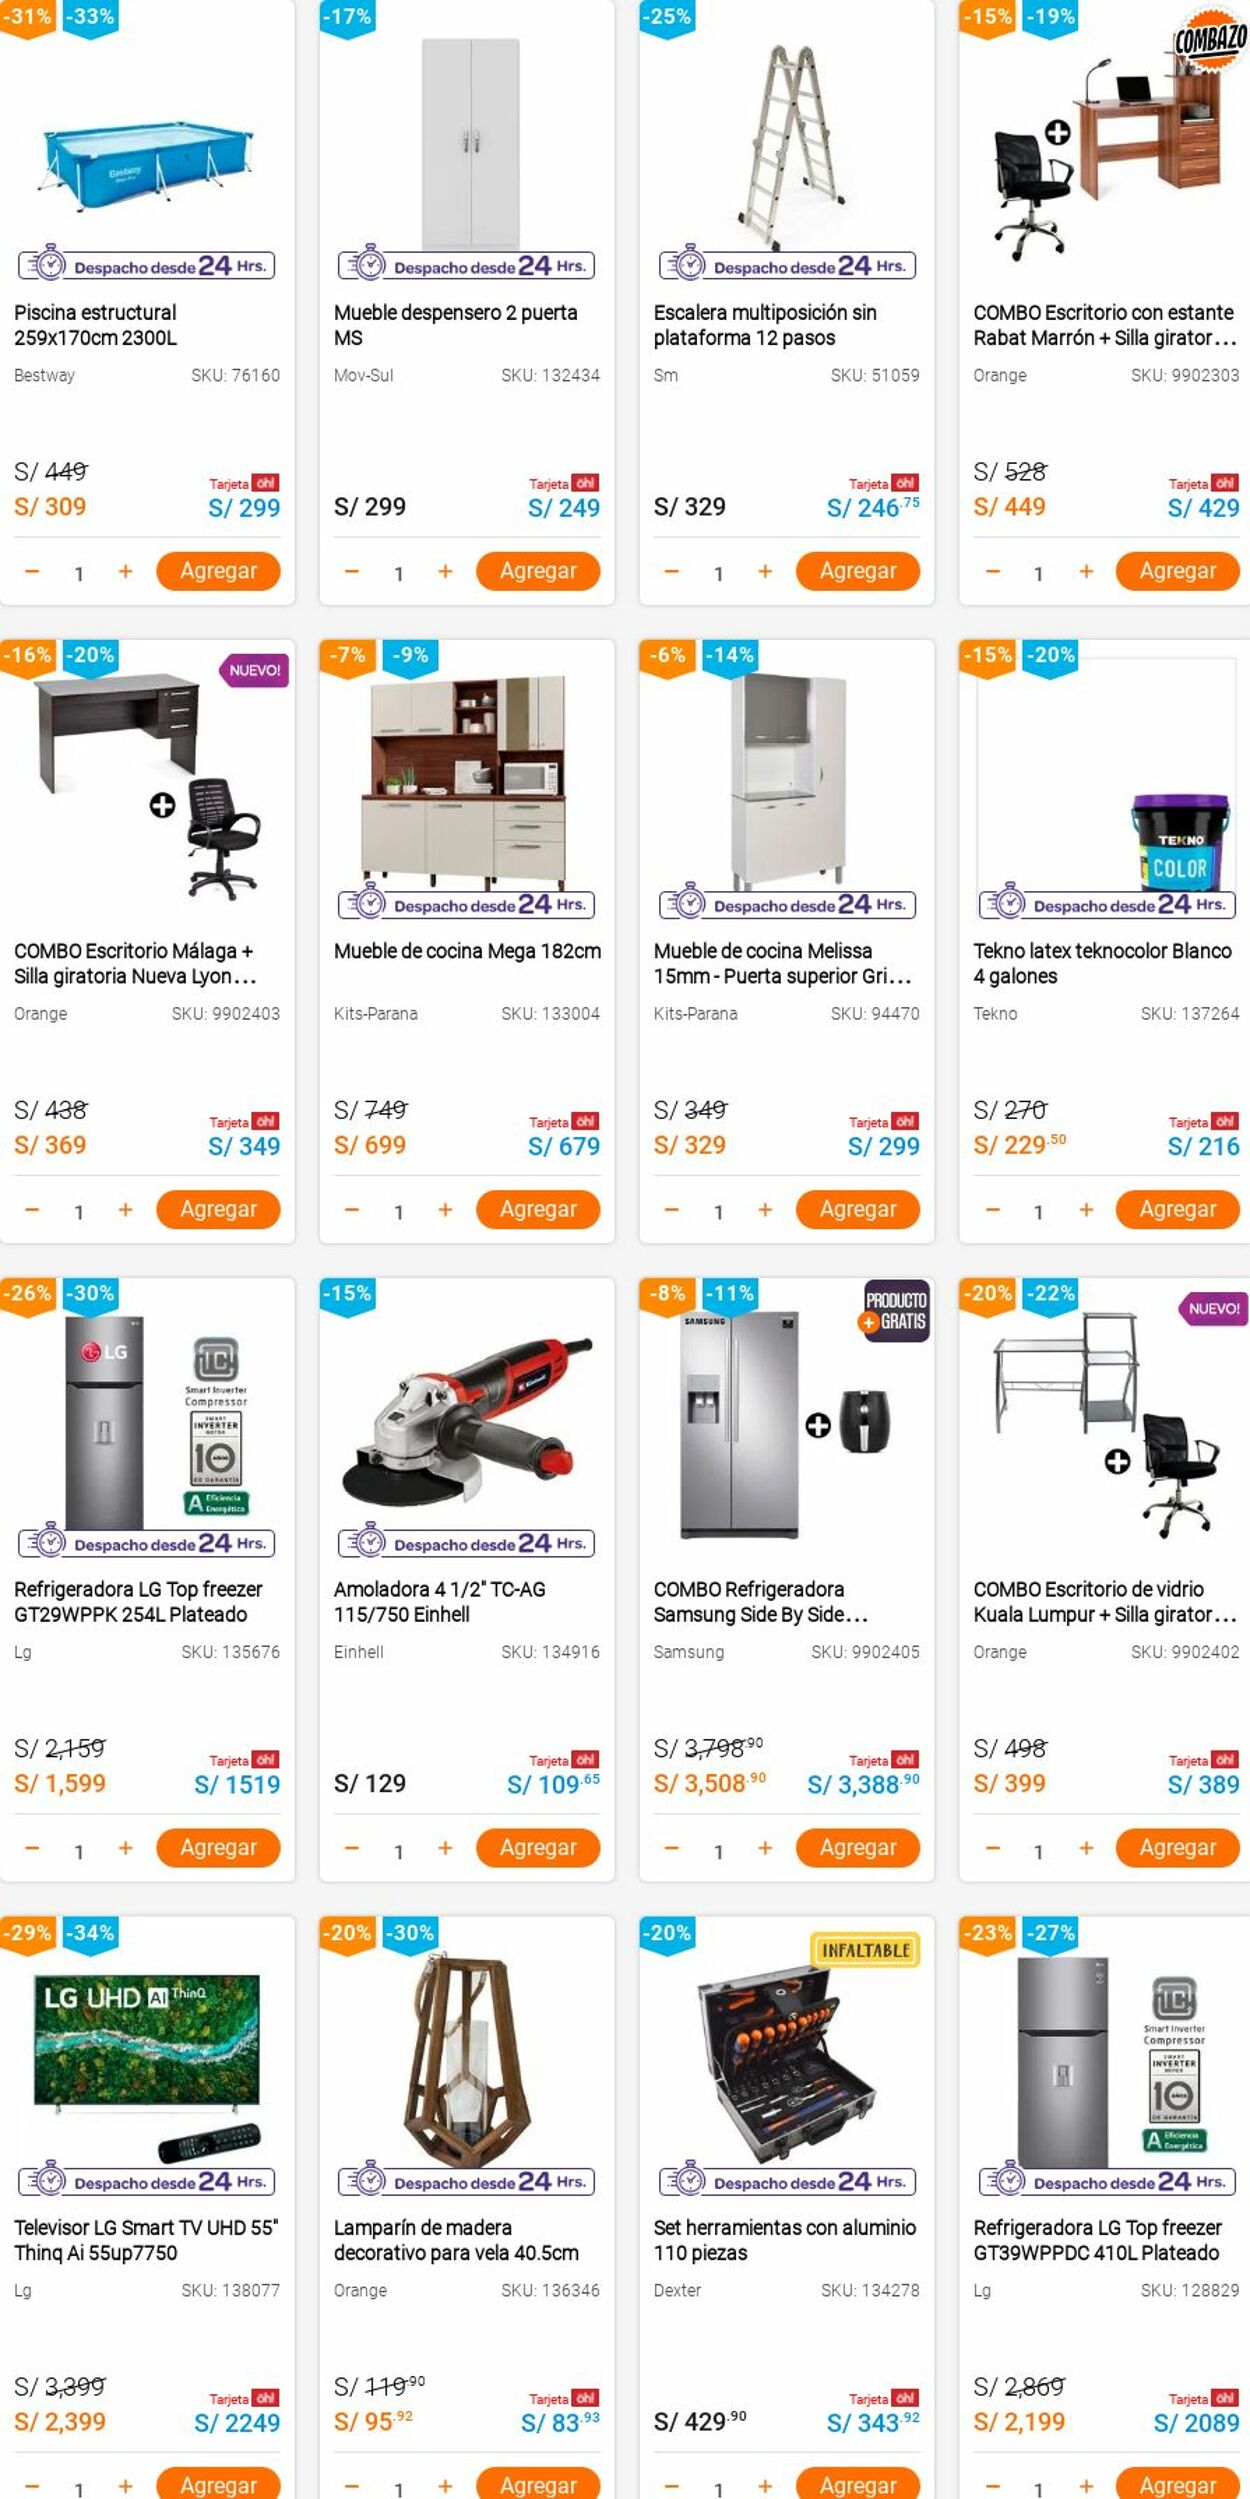Open Televisor LG Smart TV UHD 55 title
The width and height of the screenshot is (1250, 2499).
click(146, 2240)
